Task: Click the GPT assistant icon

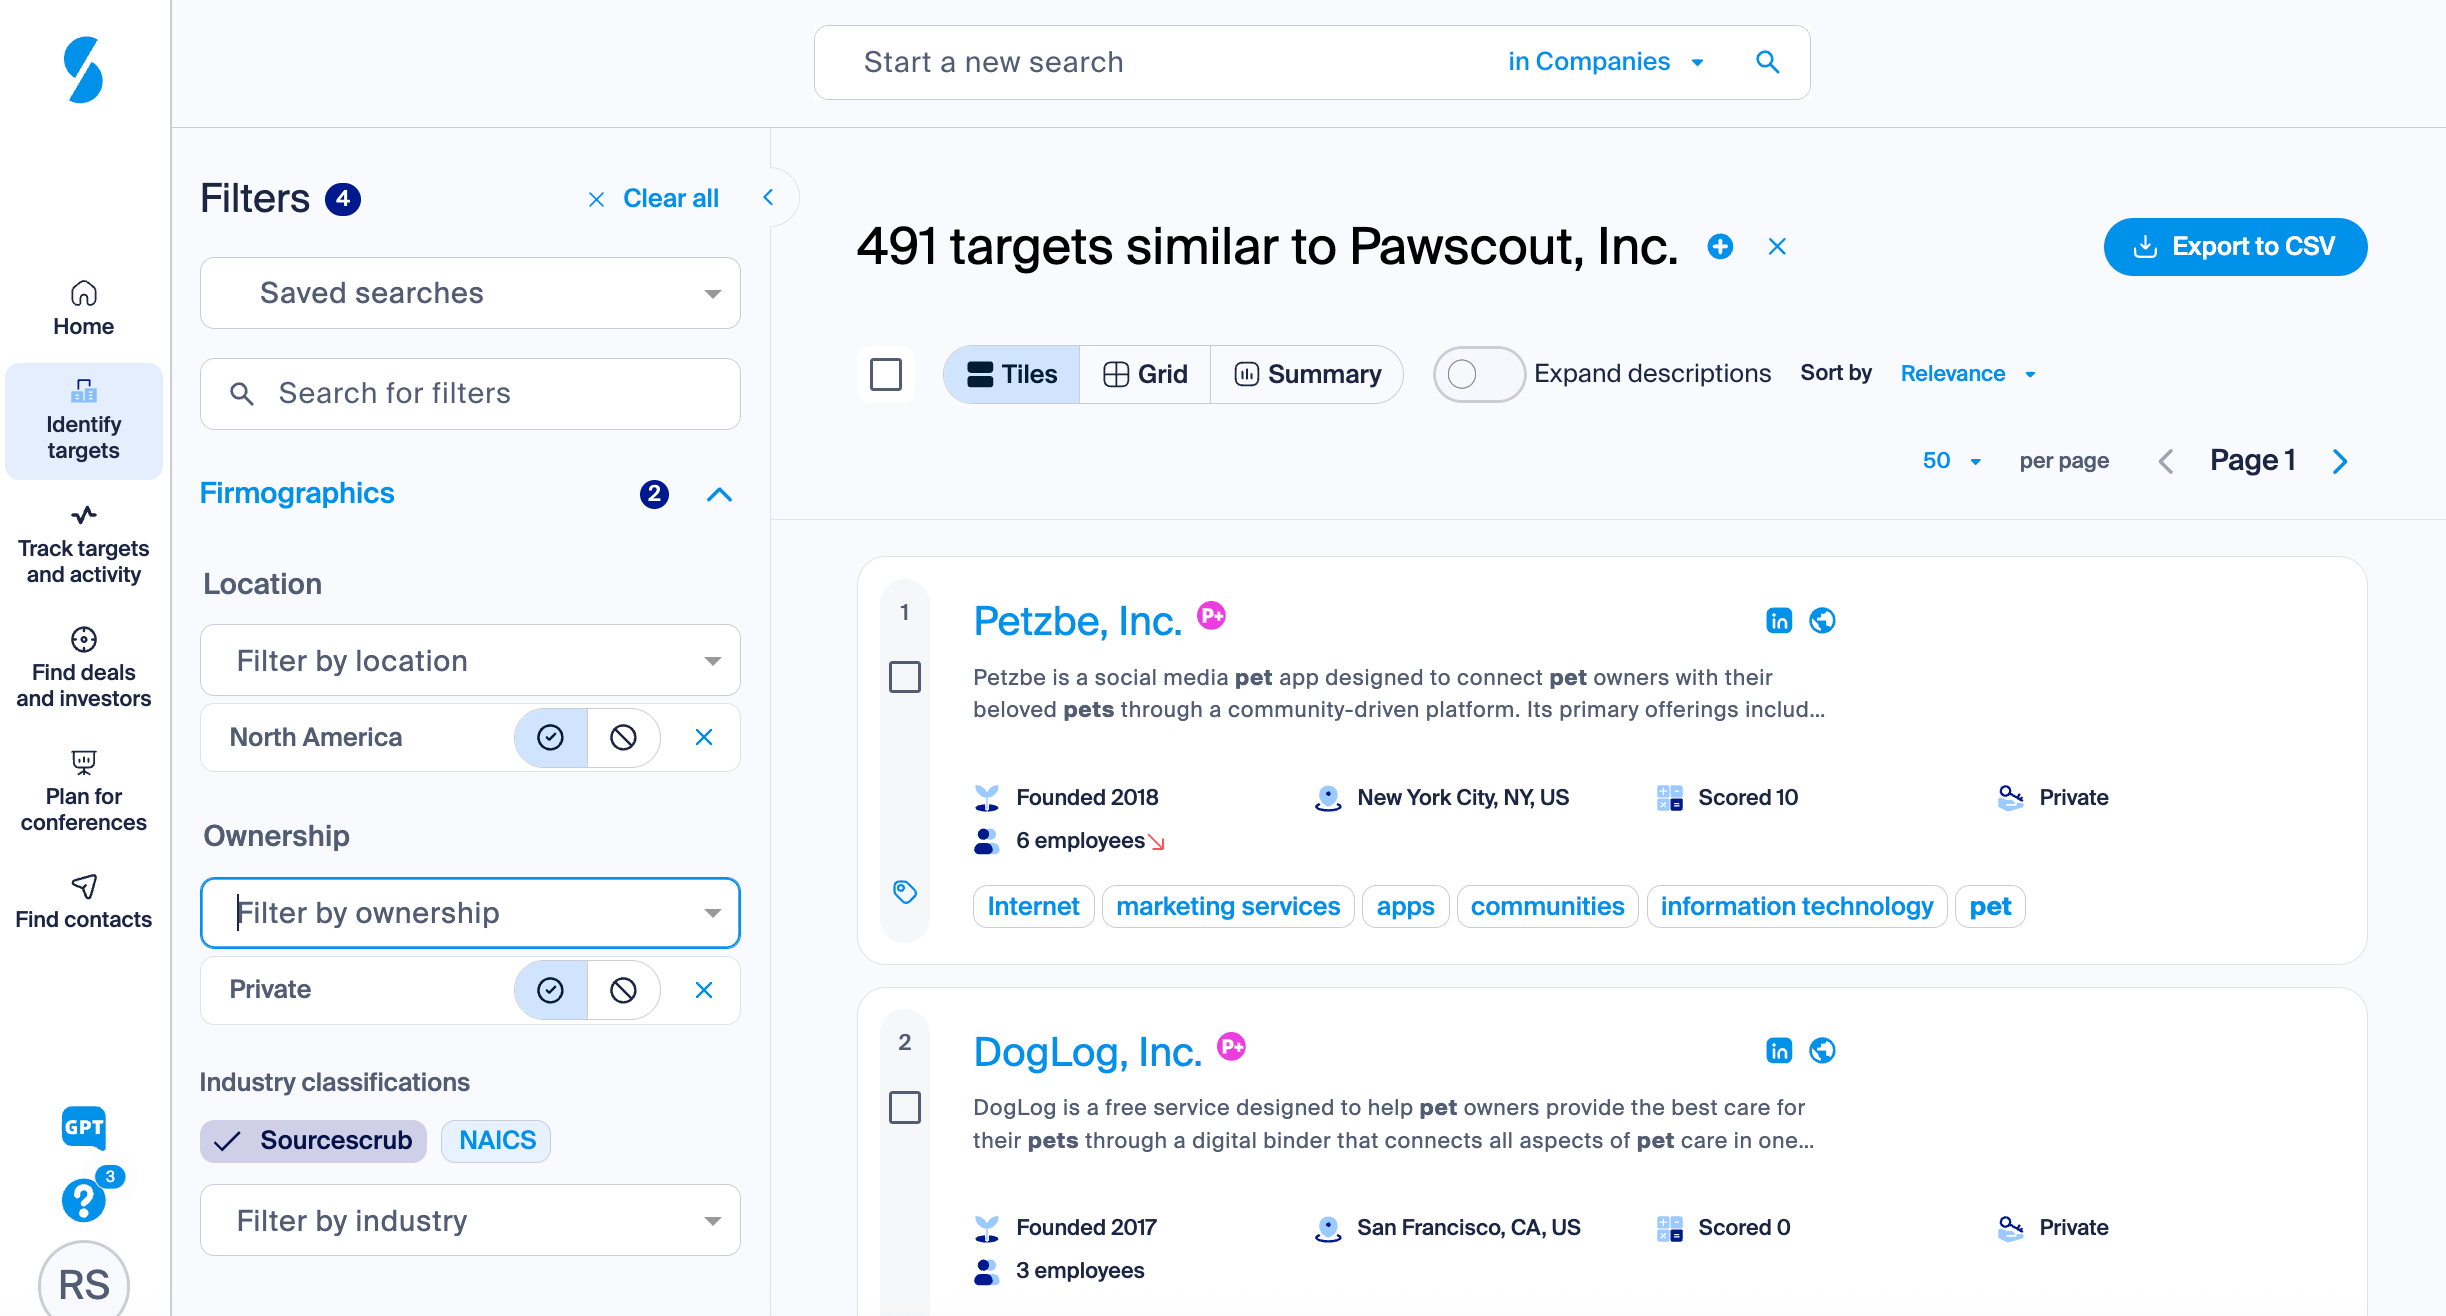Action: 84,1127
